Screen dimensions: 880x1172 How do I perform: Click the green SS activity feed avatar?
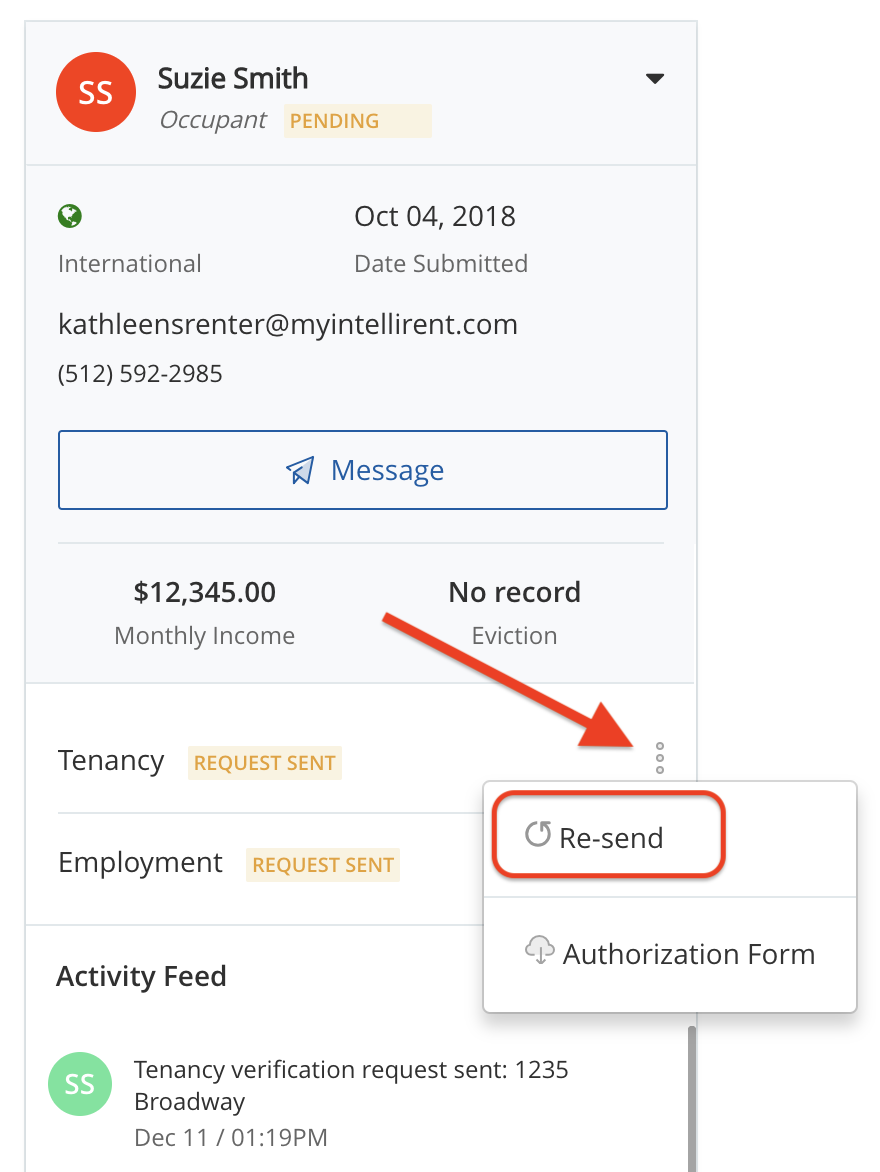(79, 1085)
